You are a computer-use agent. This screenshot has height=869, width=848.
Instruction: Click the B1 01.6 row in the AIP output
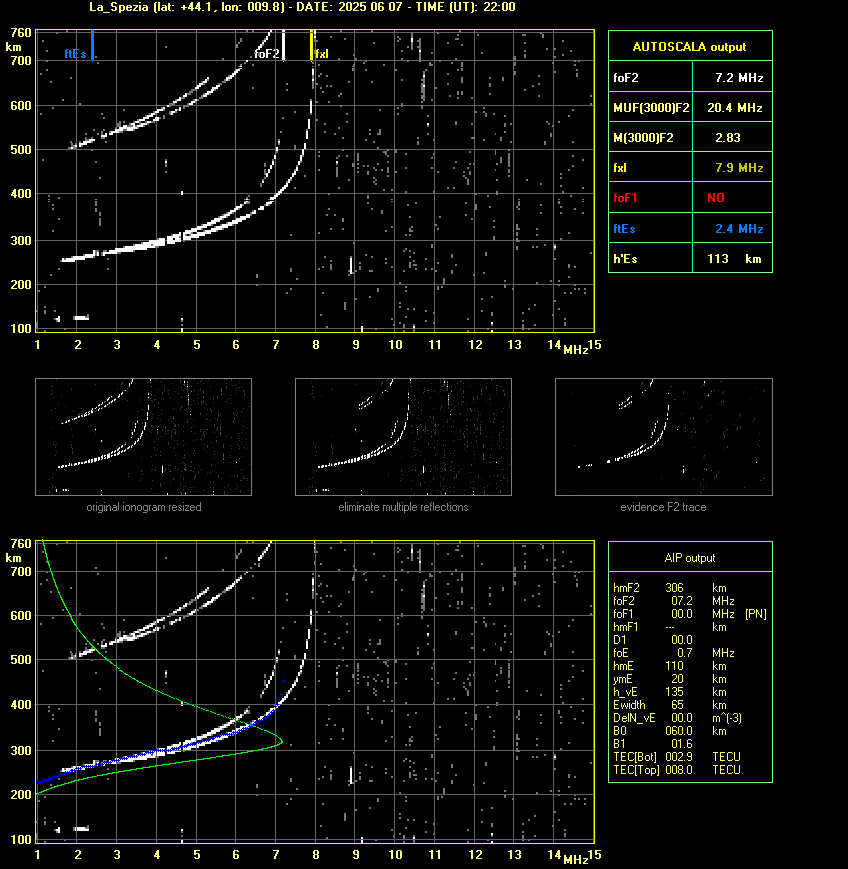click(653, 744)
